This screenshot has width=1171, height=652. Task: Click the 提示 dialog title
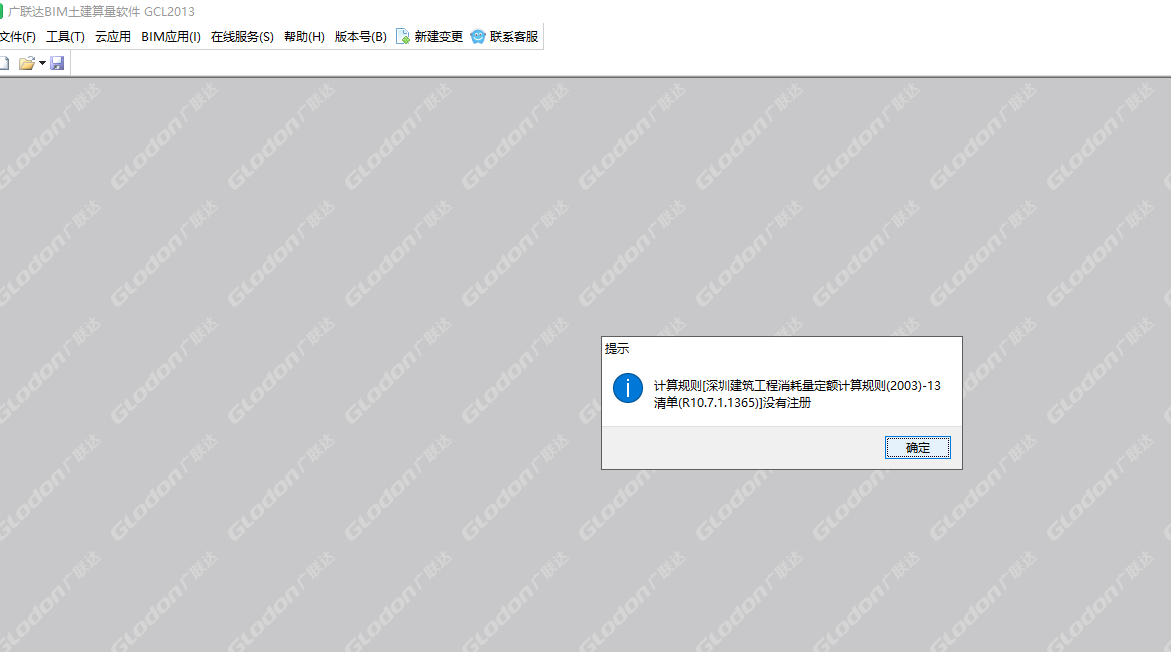[x=617, y=349]
